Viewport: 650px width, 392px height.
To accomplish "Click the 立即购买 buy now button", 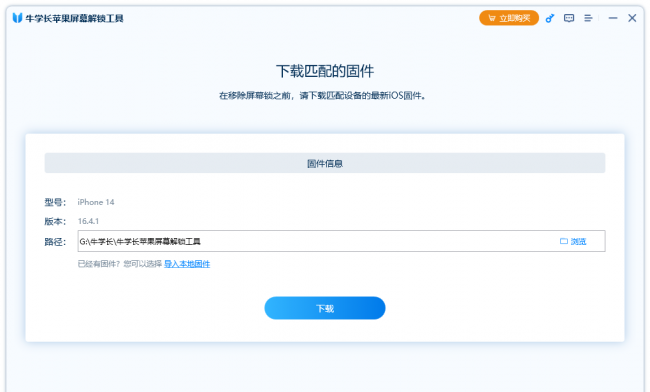I will pyautogui.click(x=509, y=18).
